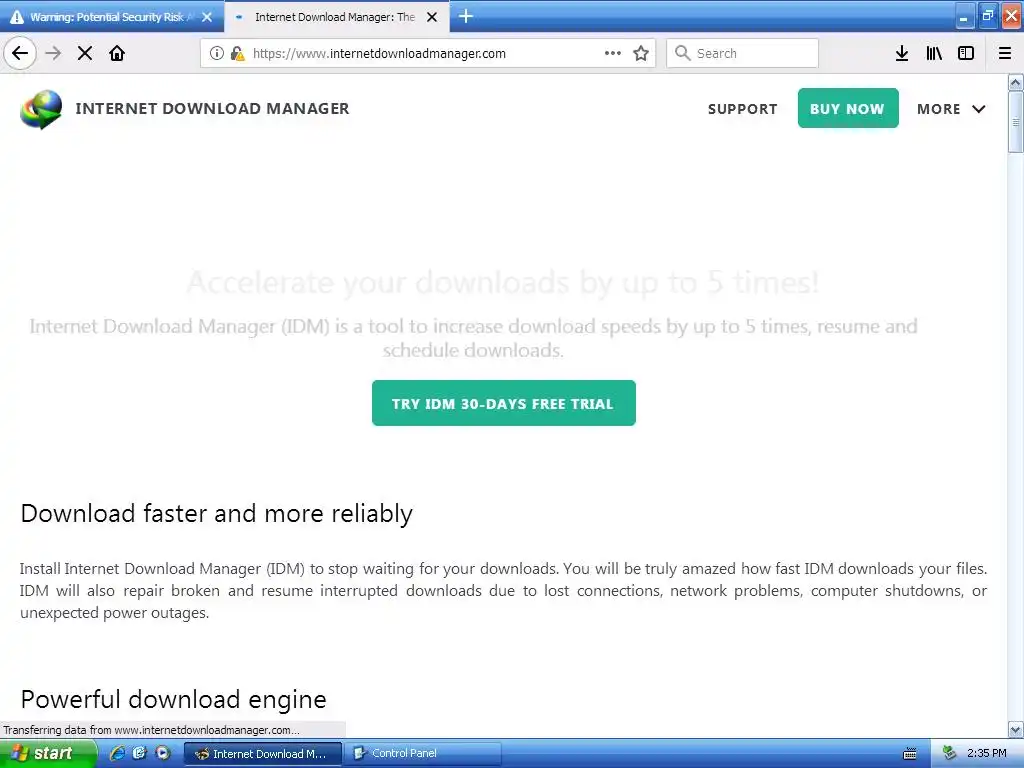Click the Search input field
Viewport: 1024px width, 768px height.
click(742, 53)
